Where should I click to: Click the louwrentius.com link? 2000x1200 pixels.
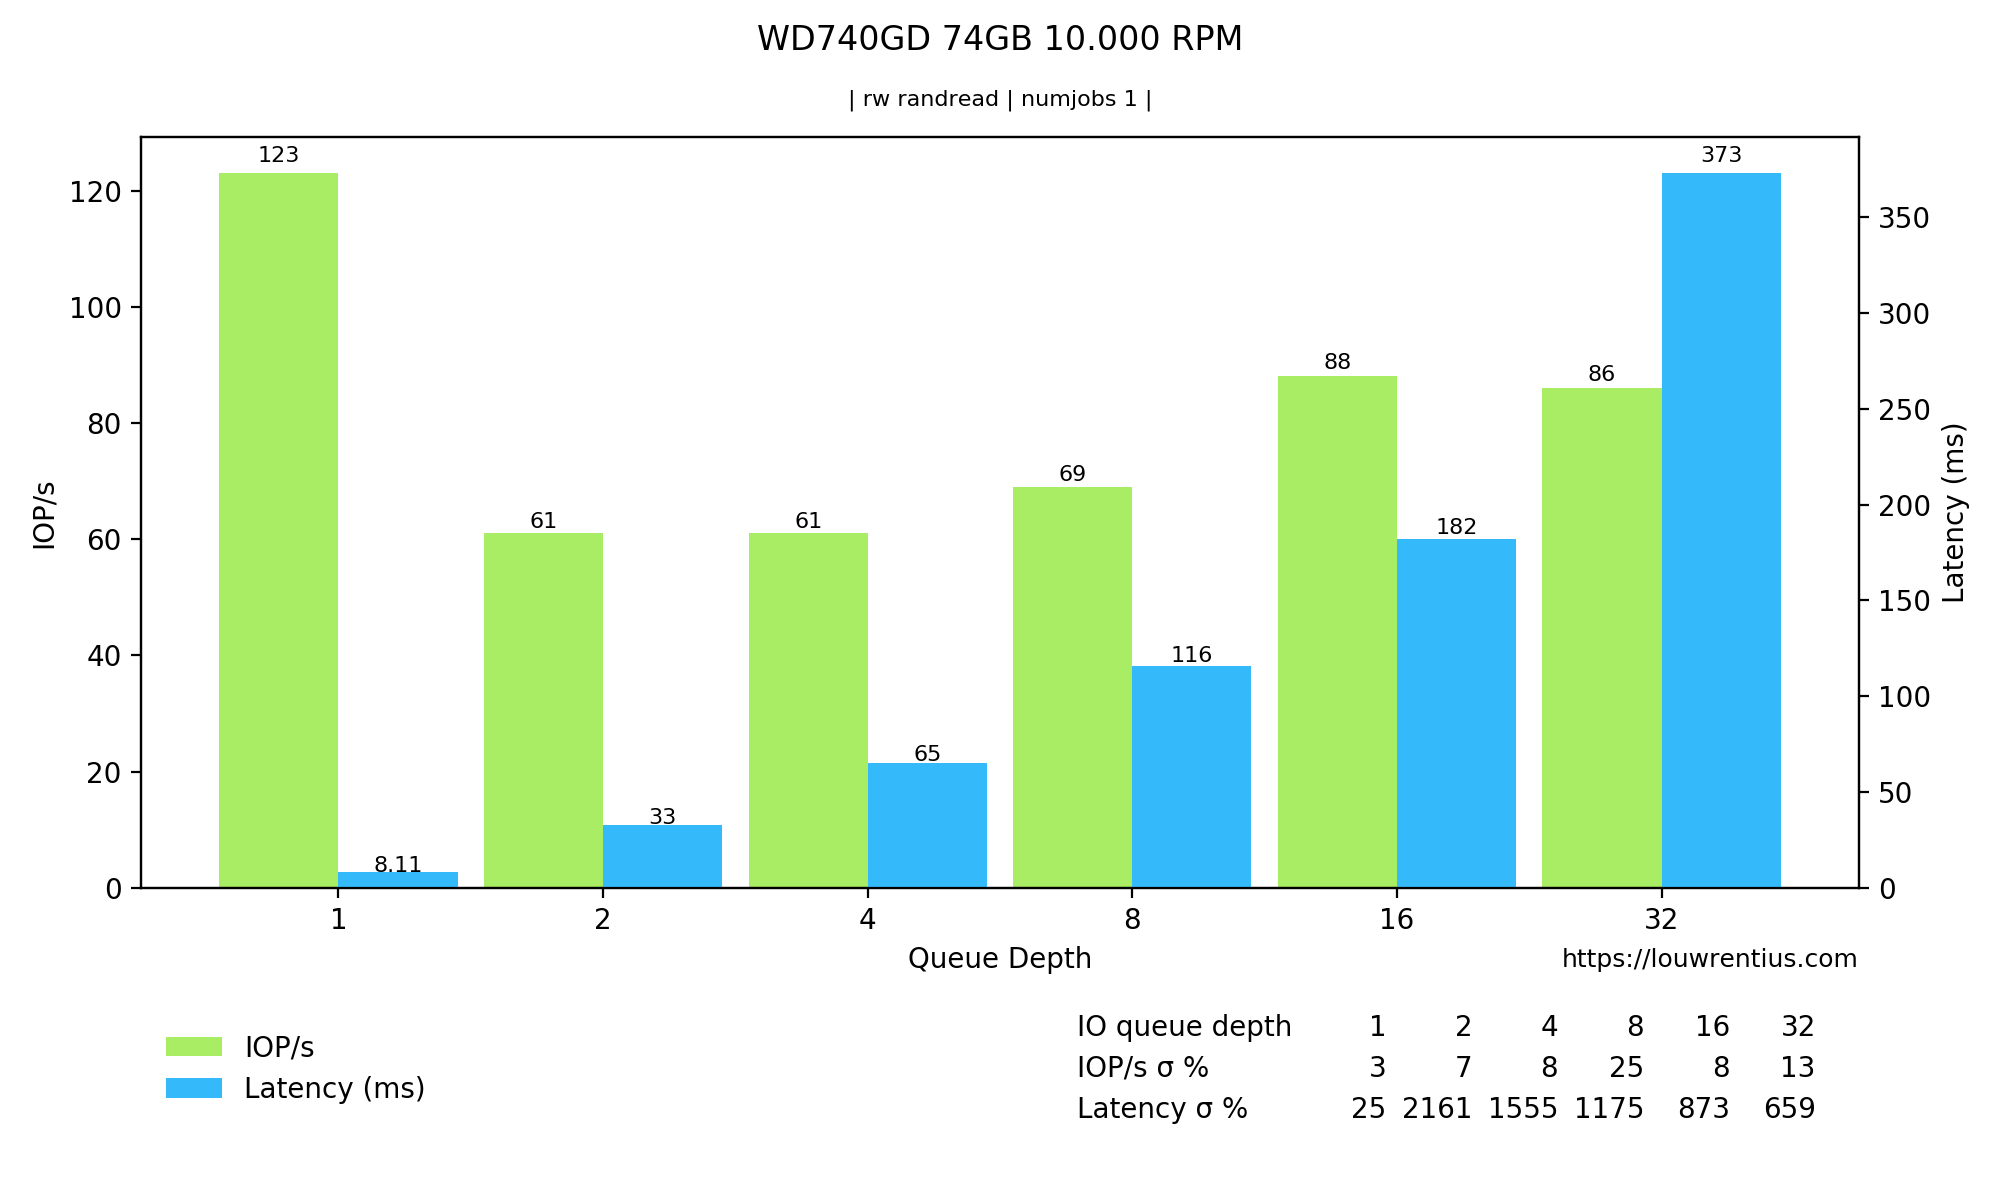pyautogui.click(x=1714, y=964)
